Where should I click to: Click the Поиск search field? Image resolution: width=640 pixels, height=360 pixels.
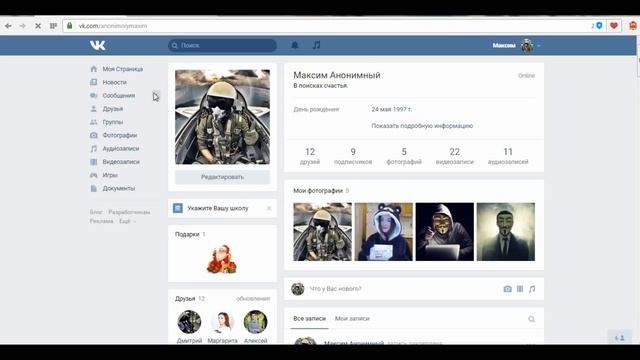(222, 45)
